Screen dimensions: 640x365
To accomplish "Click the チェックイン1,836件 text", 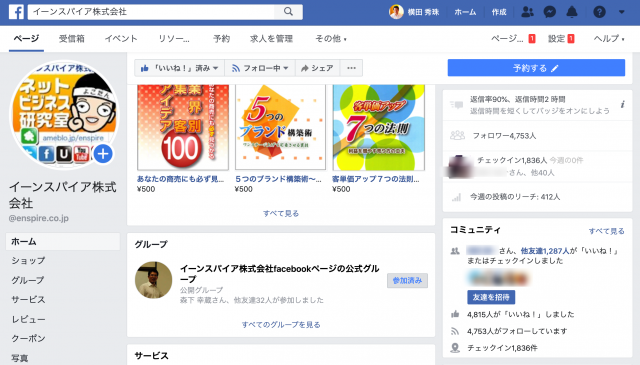I will (x=502, y=348).
